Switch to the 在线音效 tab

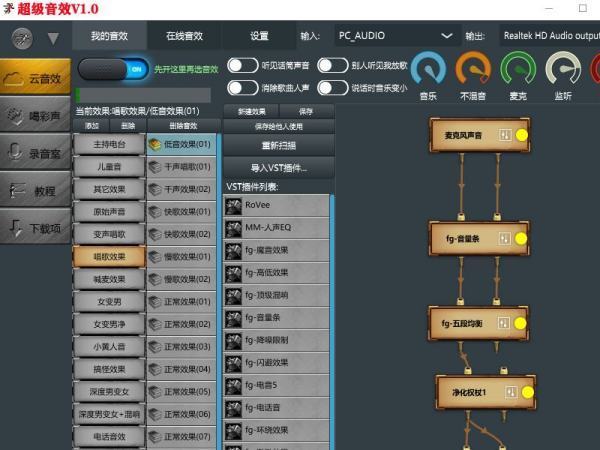pos(184,36)
